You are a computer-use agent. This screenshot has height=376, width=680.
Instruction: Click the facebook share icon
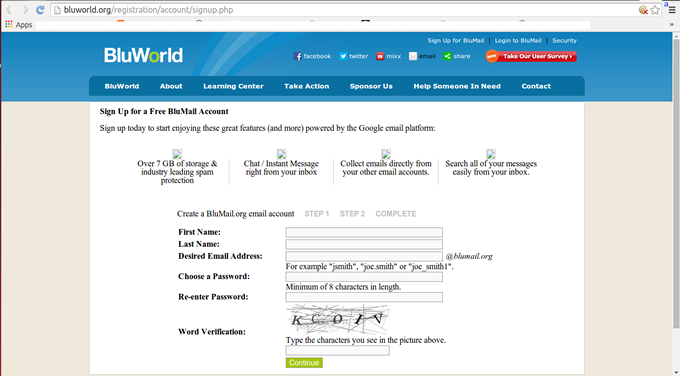pyautogui.click(x=298, y=56)
